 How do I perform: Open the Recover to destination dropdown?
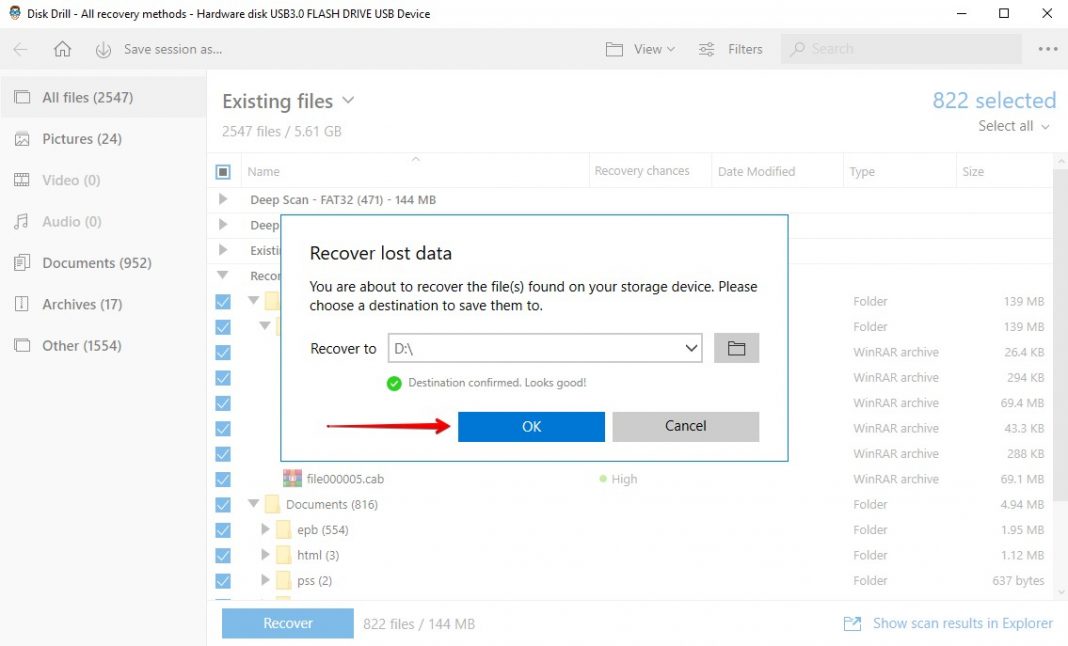coord(691,347)
